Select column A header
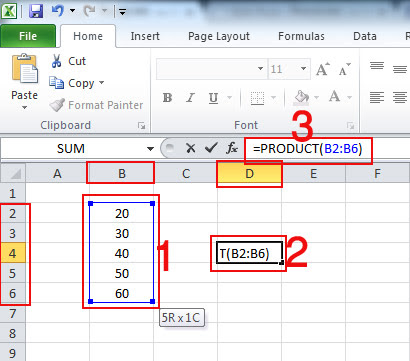The height and width of the screenshot is (361, 410). (x=57, y=173)
